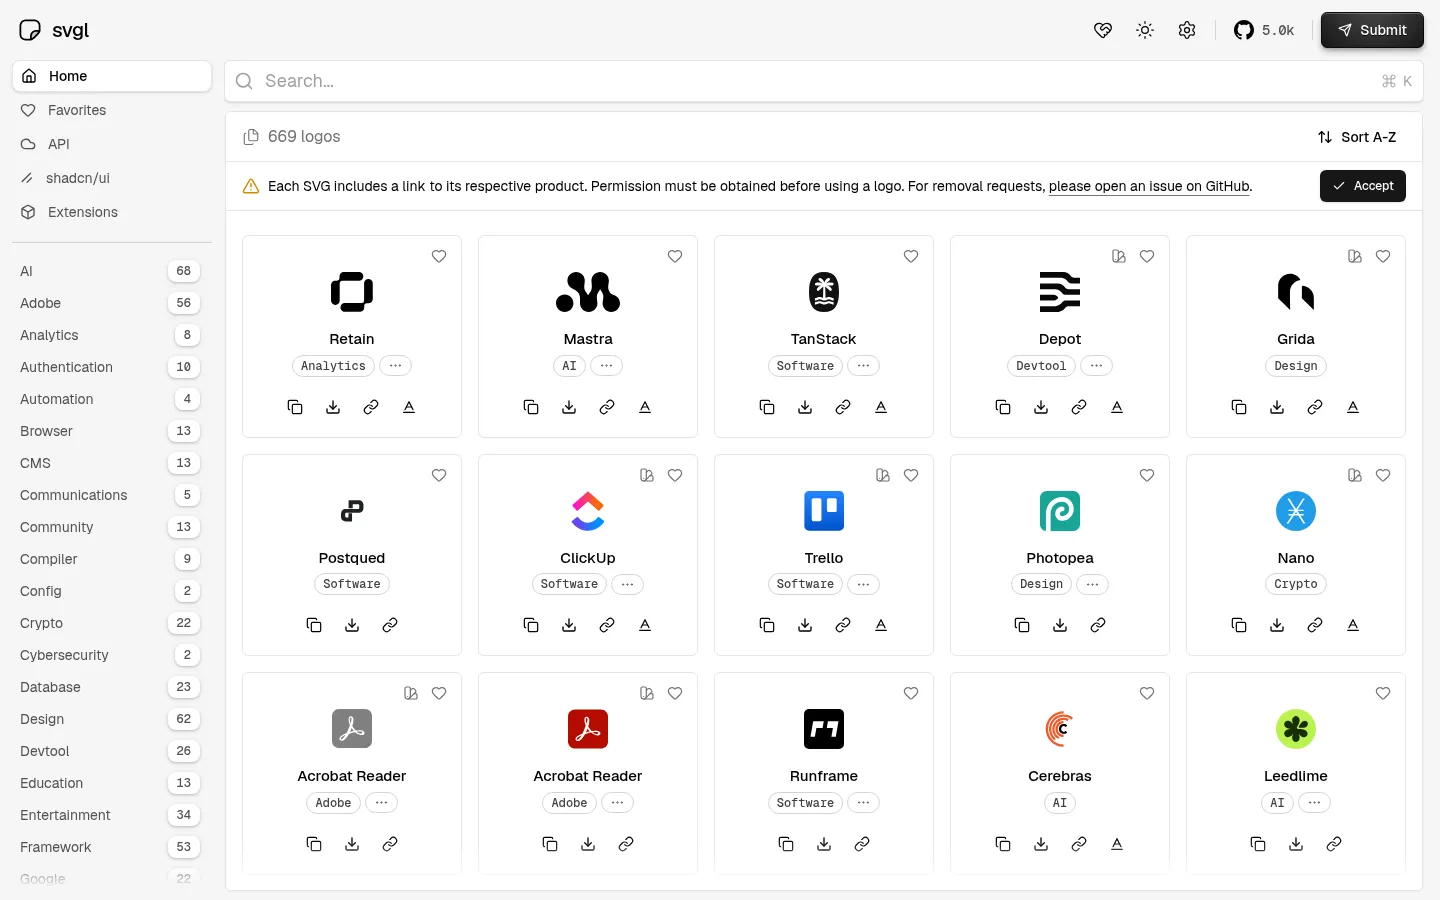Follow the open an issue on GitHub link
Image resolution: width=1440 pixels, height=900 pixels.
click(x=1149, y=186)
